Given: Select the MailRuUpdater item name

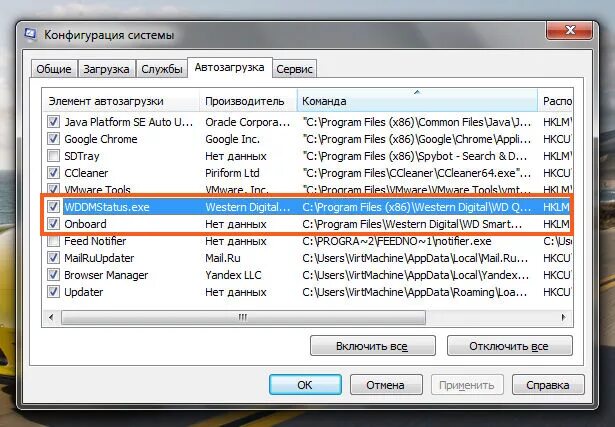Looking at the screenshot, I should (x=99, y=258).
